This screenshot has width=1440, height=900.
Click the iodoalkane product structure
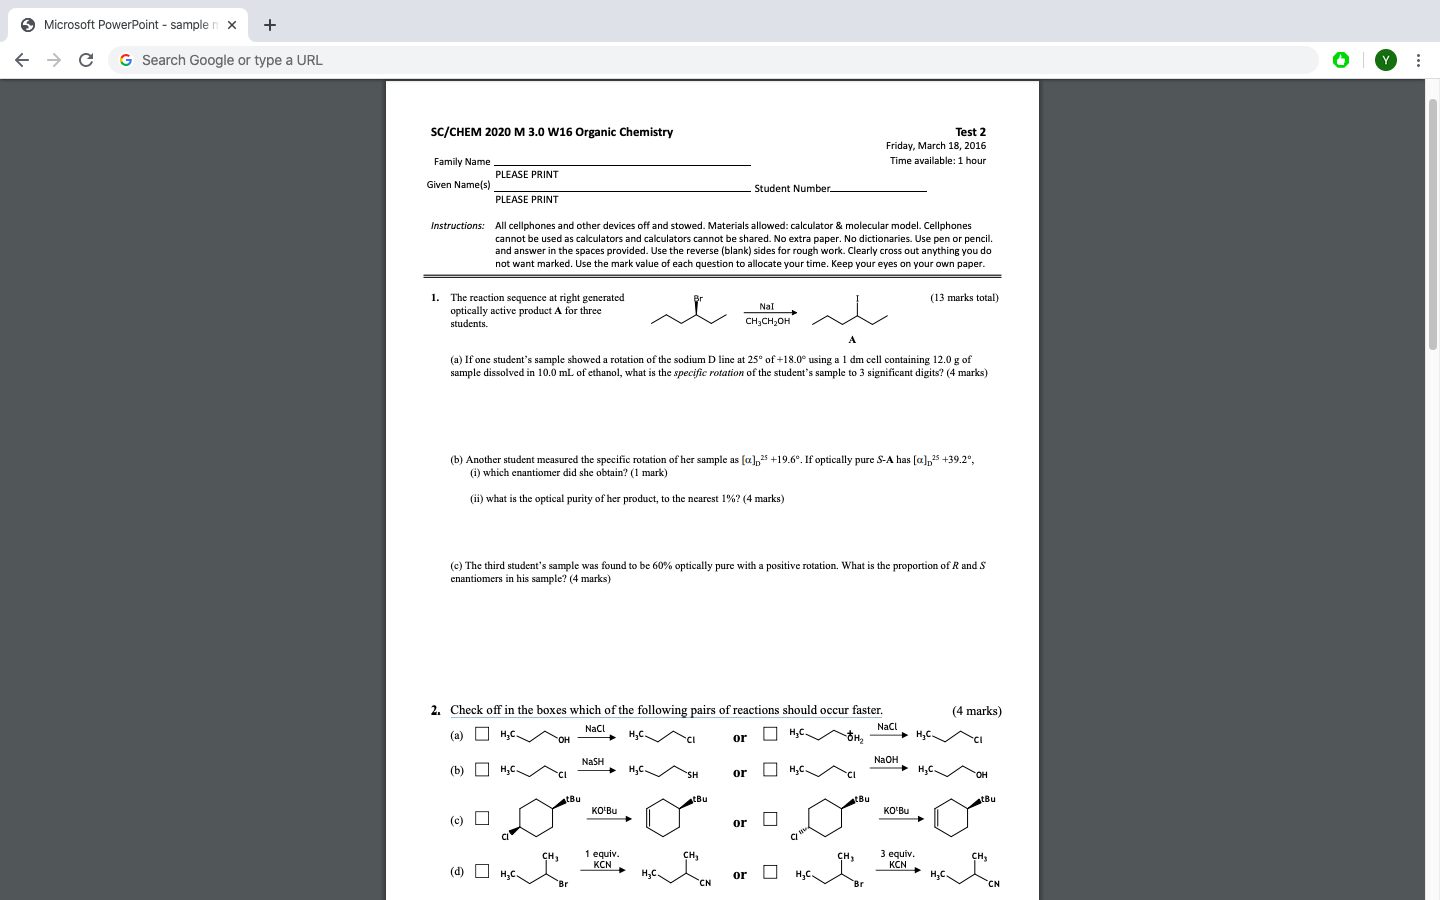pos(850,311)
